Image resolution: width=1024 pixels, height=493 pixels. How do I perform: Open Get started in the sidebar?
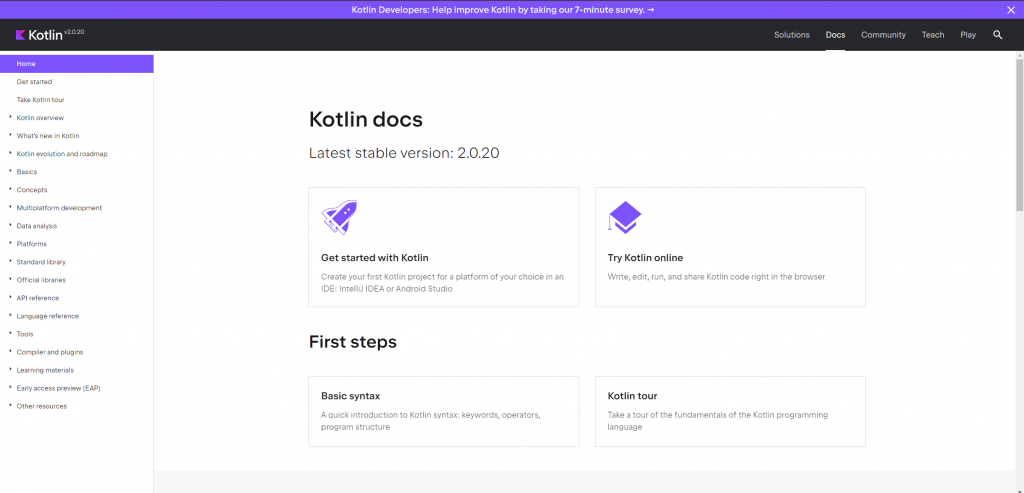click(x=34, y=82)
